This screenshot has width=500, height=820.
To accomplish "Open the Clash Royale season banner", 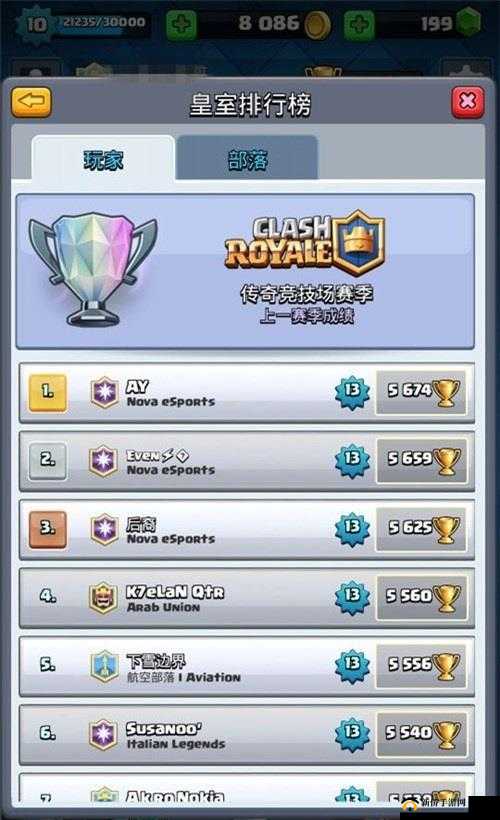I will coord(245,271).
